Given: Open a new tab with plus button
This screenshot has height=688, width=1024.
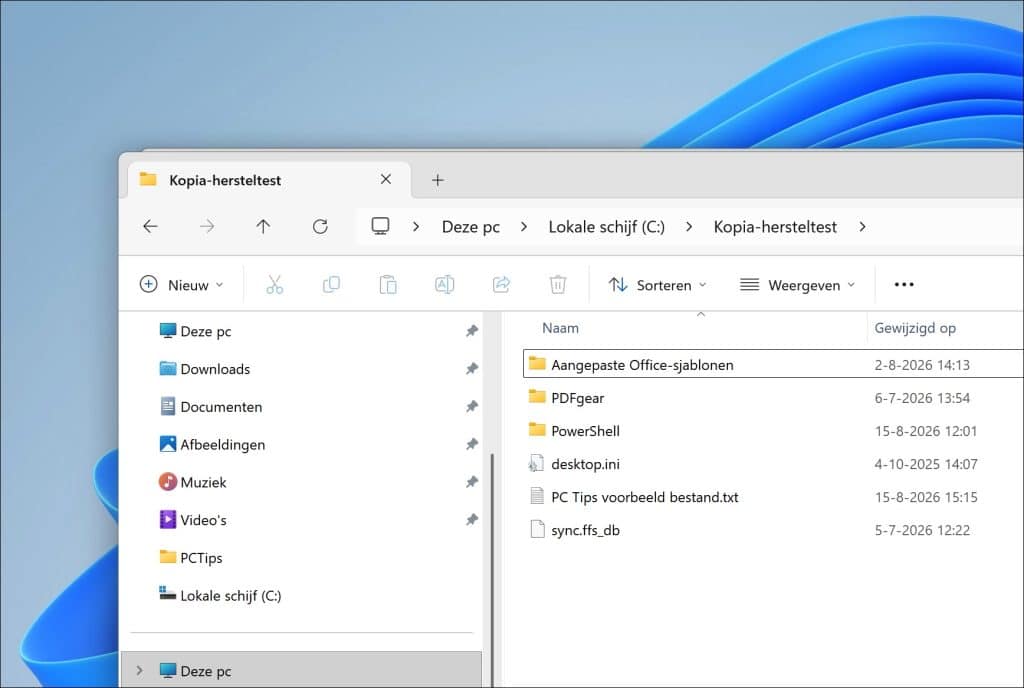Looking at the screenshot, I should tap(438, 180).
